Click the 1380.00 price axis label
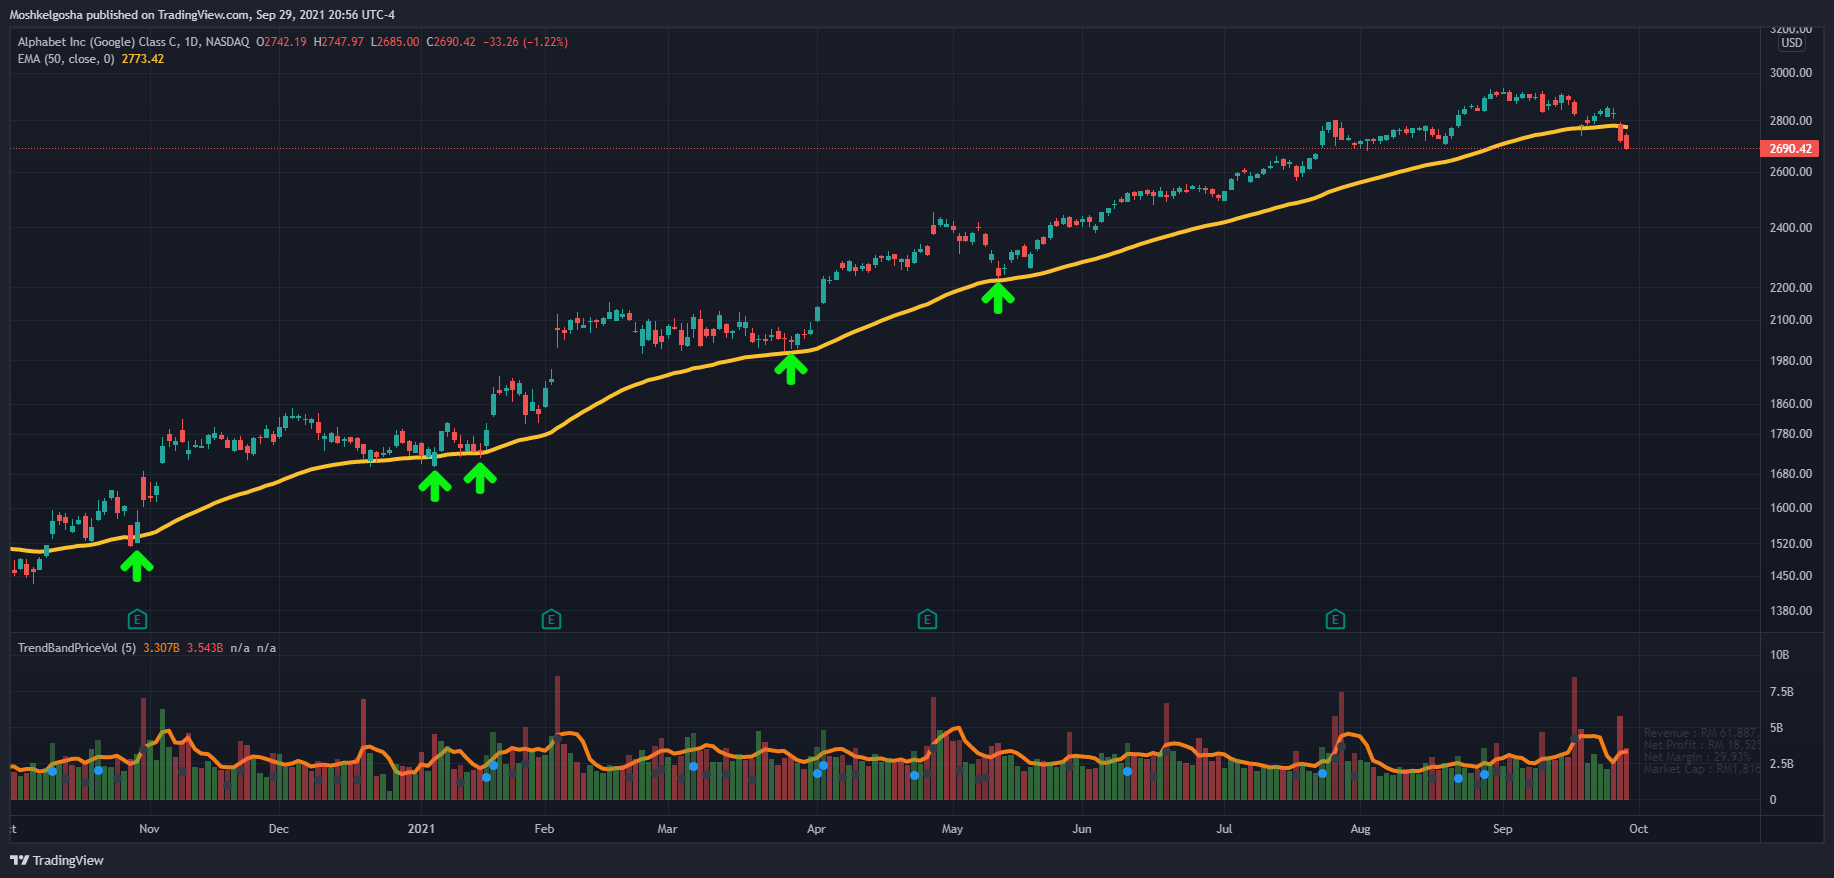 click(1790, 611)
